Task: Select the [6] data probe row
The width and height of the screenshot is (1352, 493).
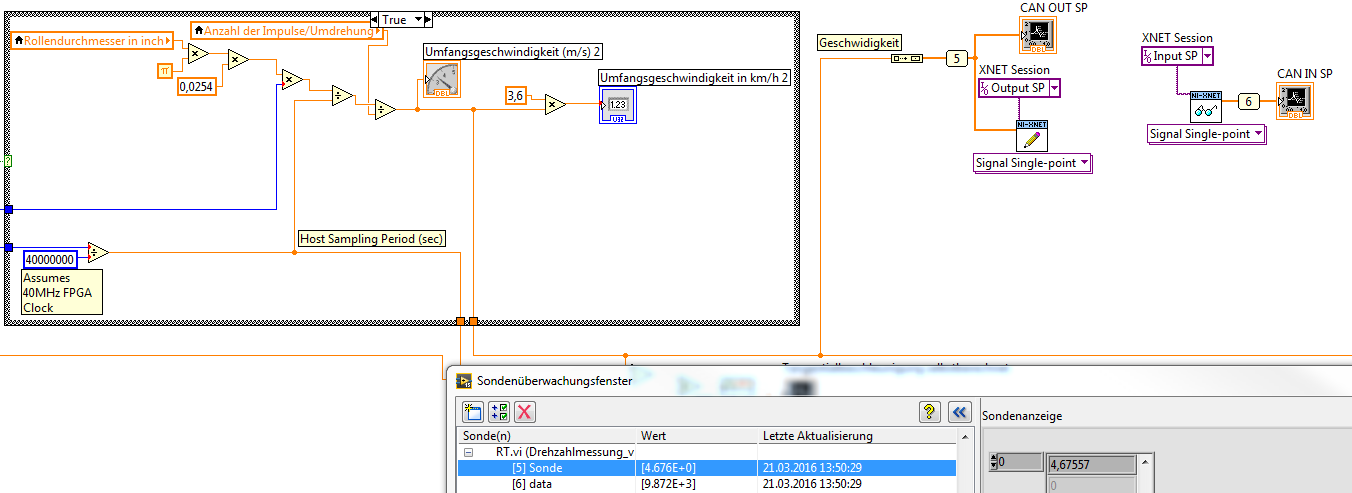Action: coord(708,484)
